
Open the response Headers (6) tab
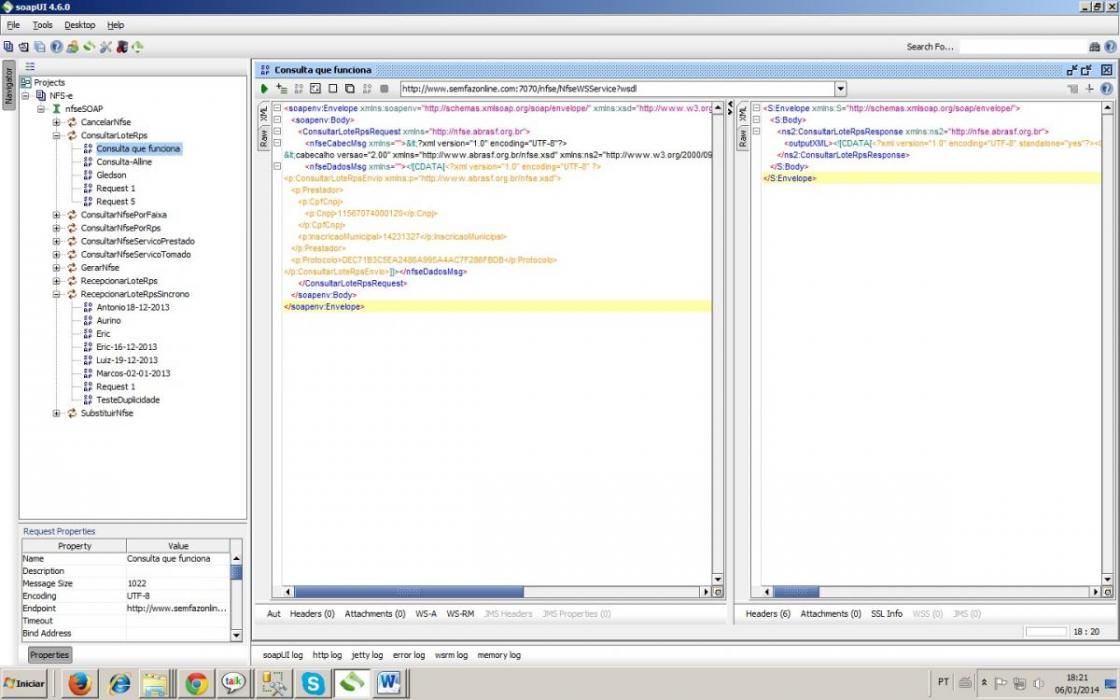point(768,614)
